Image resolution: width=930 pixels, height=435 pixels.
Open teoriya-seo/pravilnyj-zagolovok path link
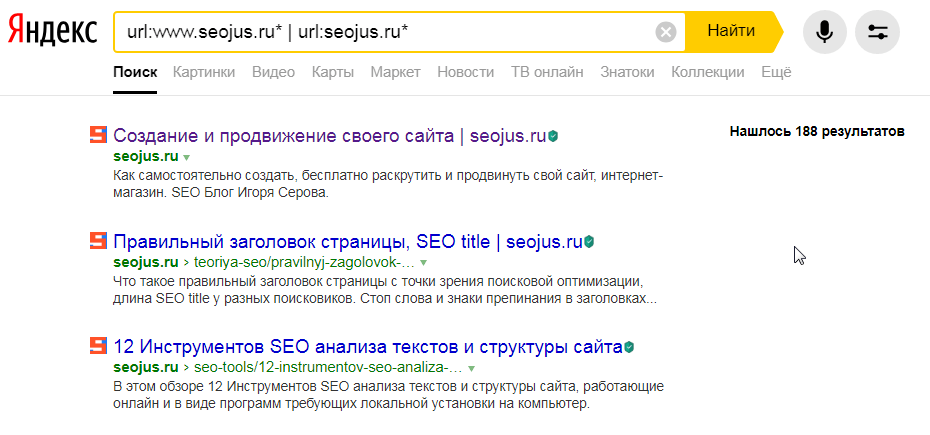click(304, 262)
